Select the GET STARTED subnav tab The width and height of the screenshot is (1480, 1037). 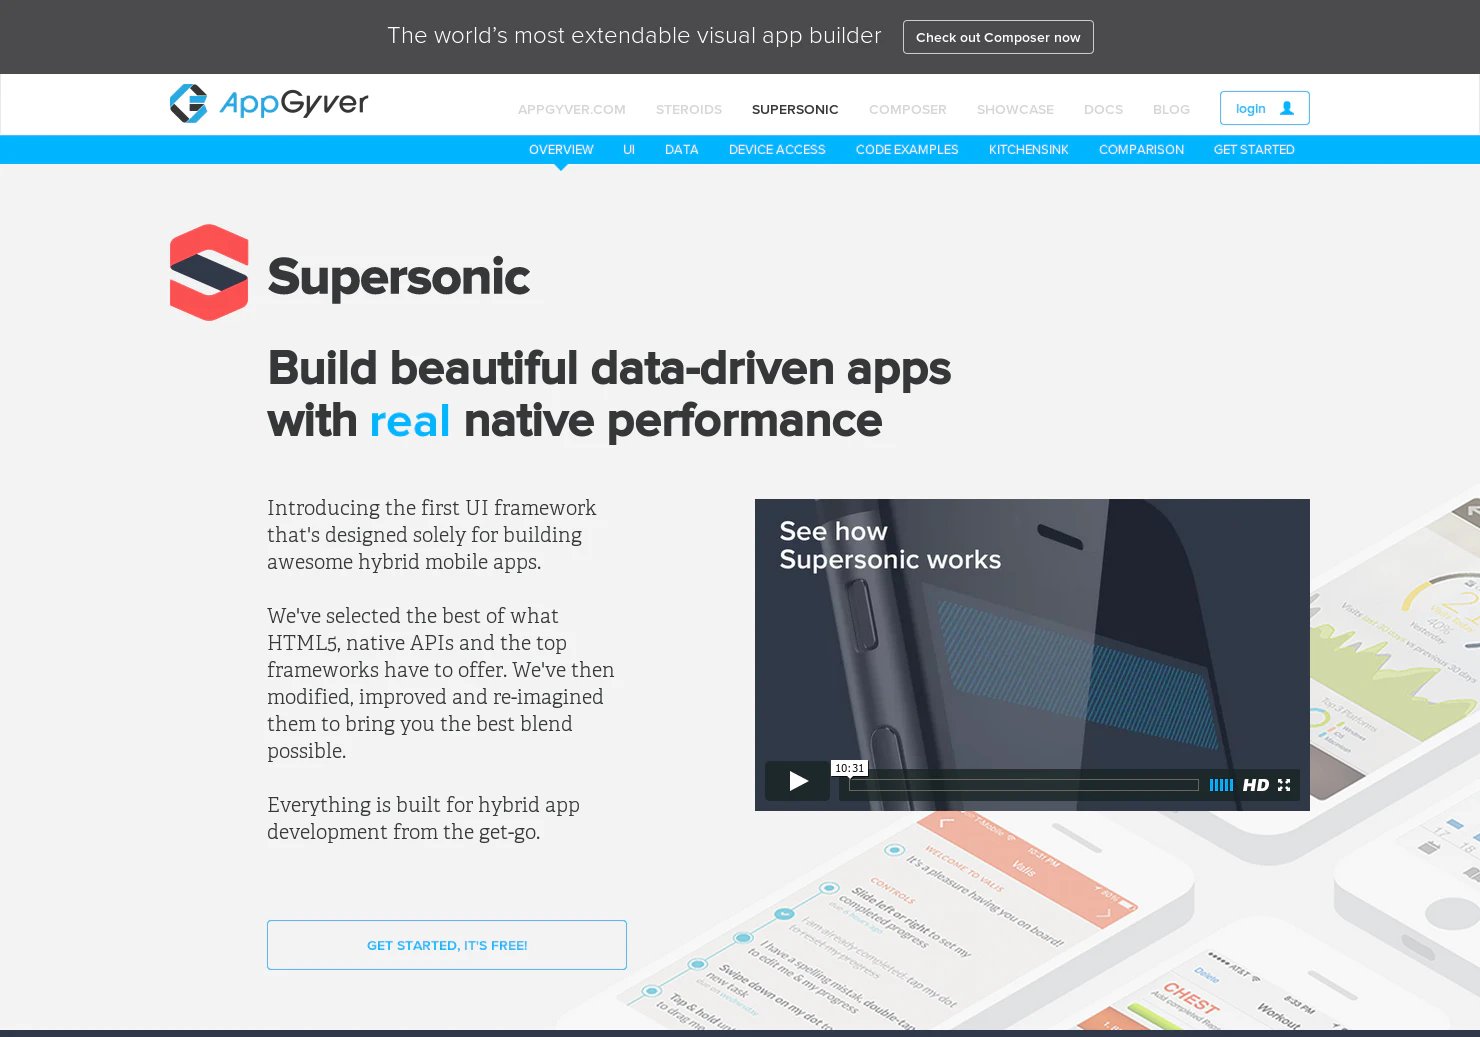click(x=1254, y=150)
